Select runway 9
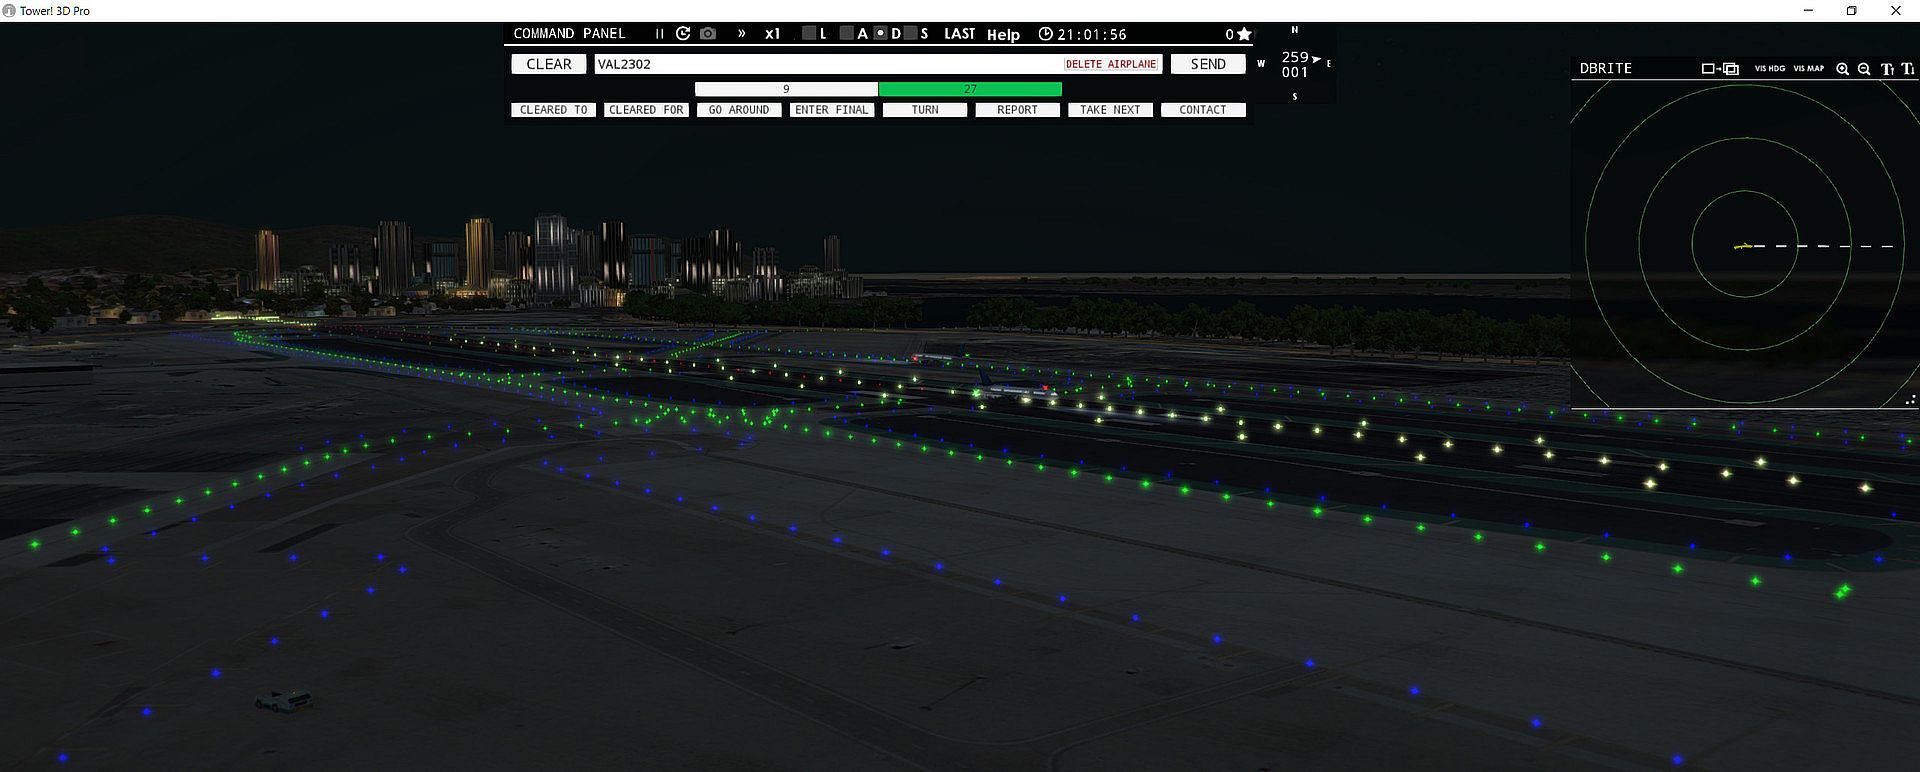 click(x=786, y=89)
